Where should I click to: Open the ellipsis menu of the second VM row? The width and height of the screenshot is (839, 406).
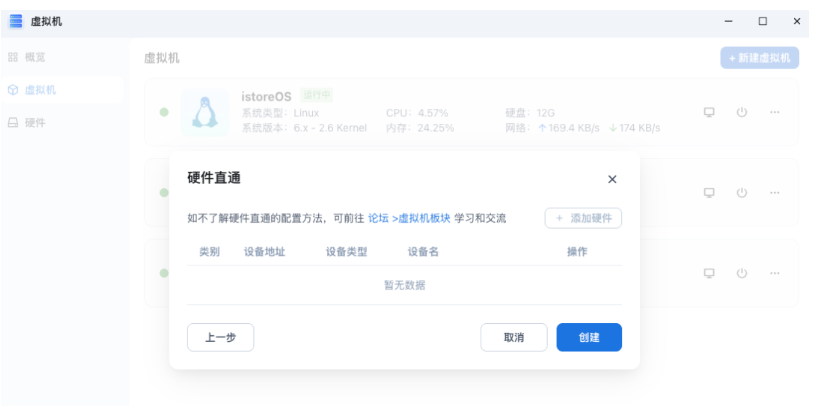774,192
